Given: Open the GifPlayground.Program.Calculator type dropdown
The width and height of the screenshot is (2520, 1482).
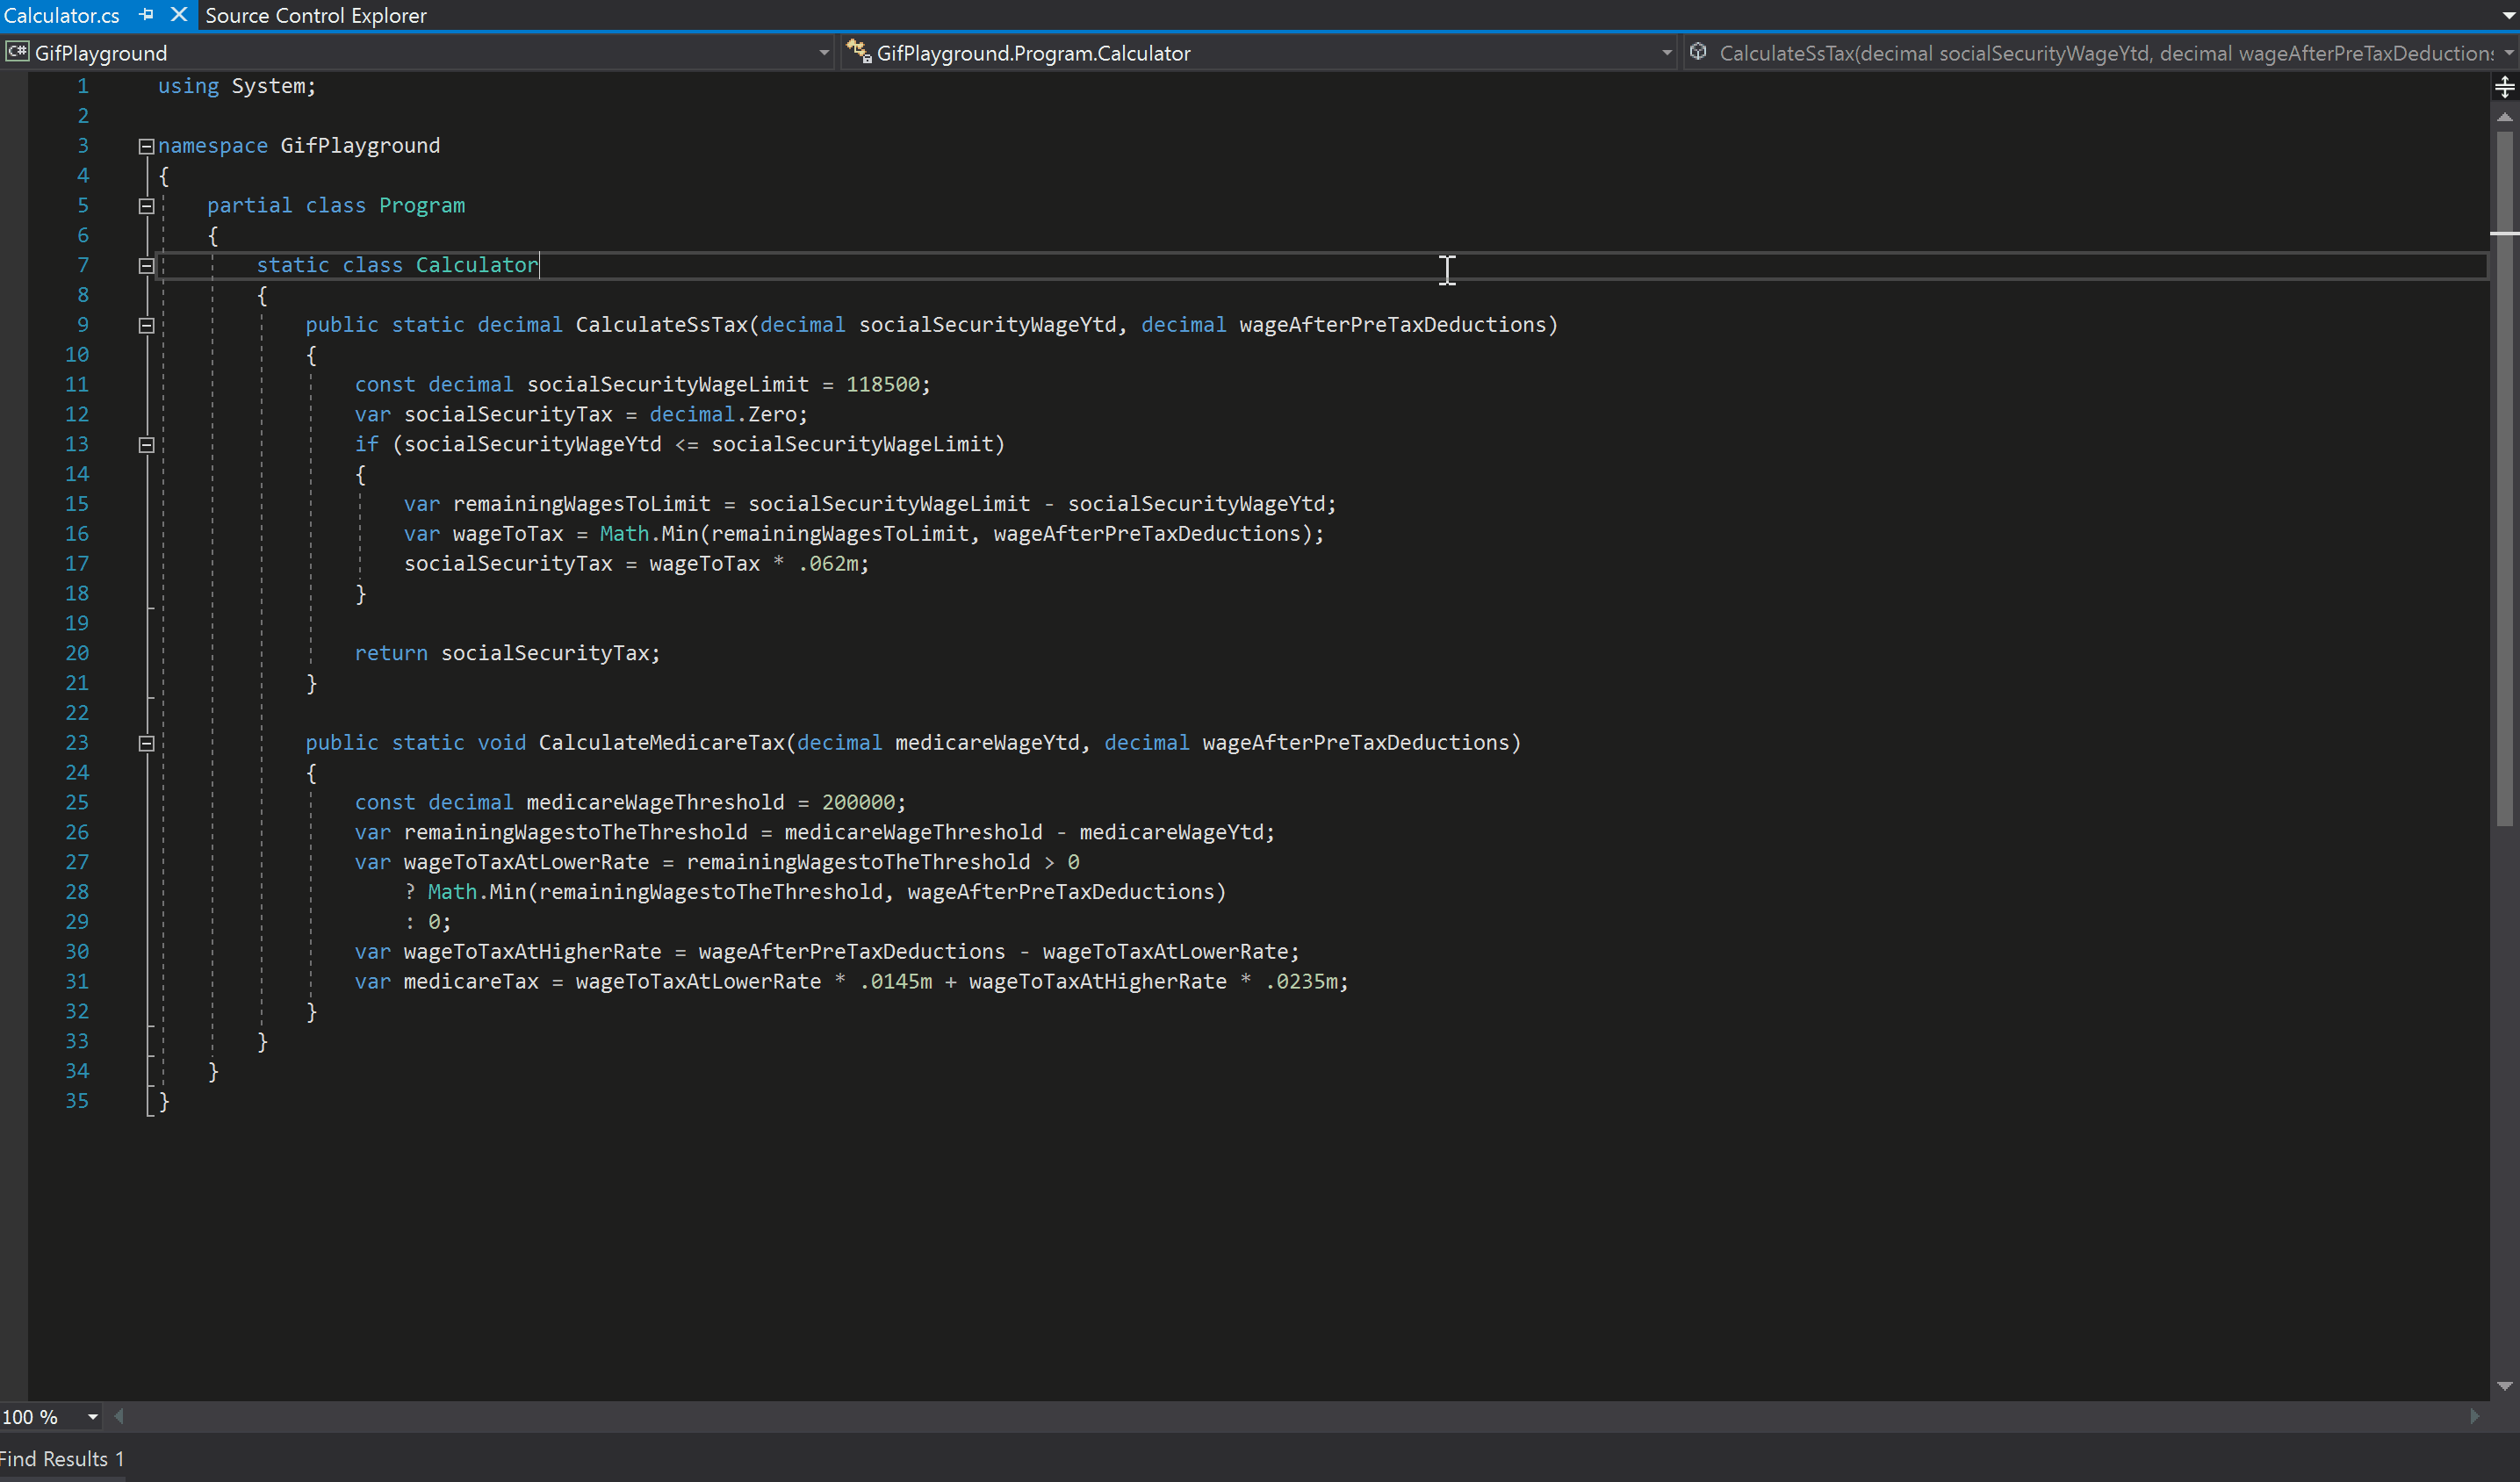Looking at the screenshot, I should coord(1666,53).
